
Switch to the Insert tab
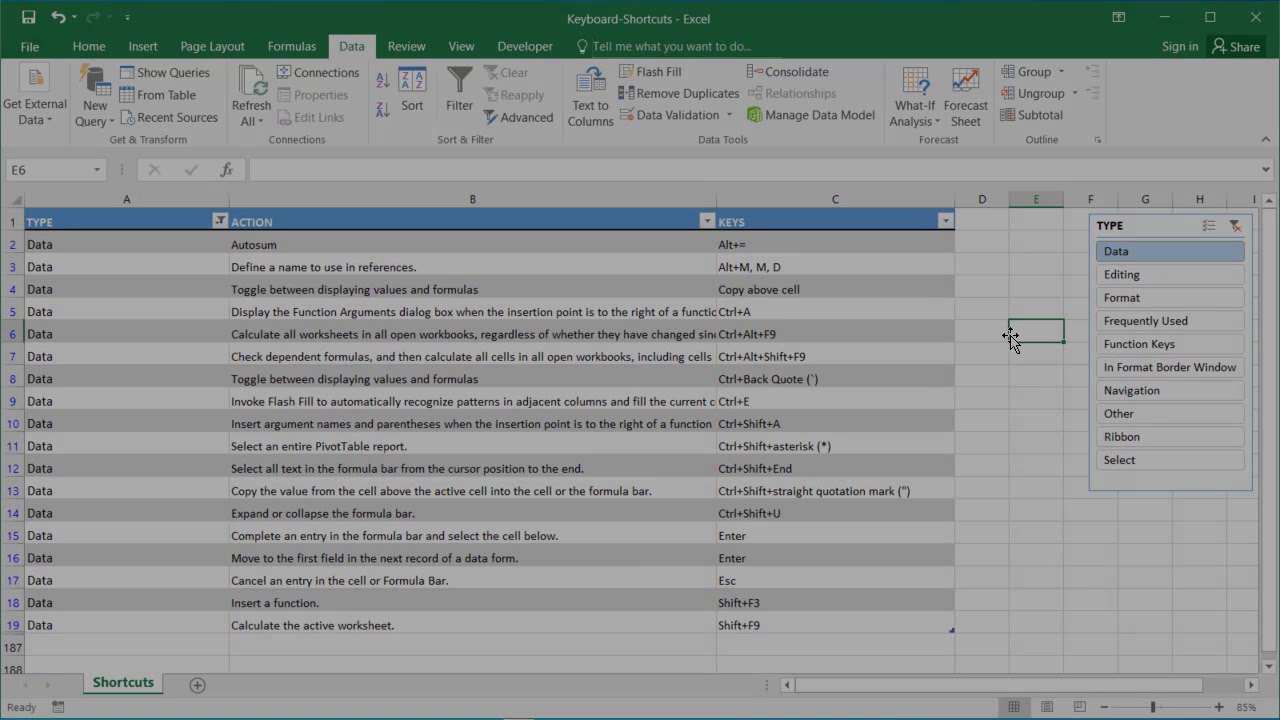[143, 46]
